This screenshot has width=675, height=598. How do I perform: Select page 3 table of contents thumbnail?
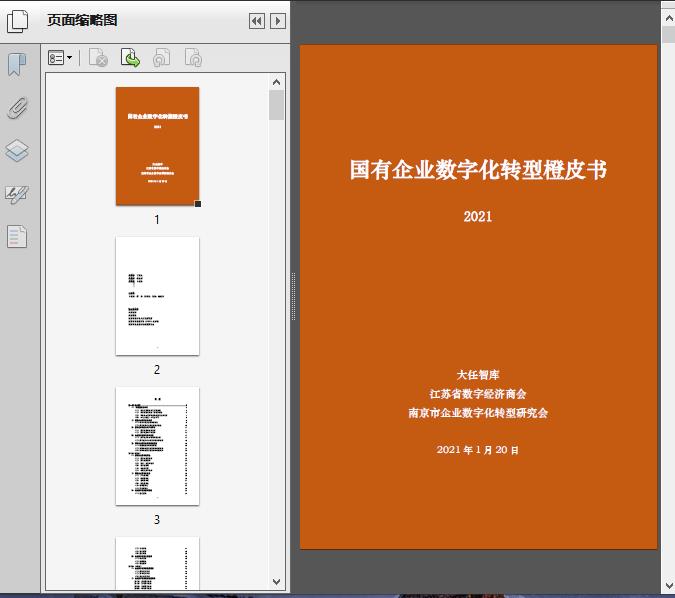pyautogui.click(x=158, y=446)
